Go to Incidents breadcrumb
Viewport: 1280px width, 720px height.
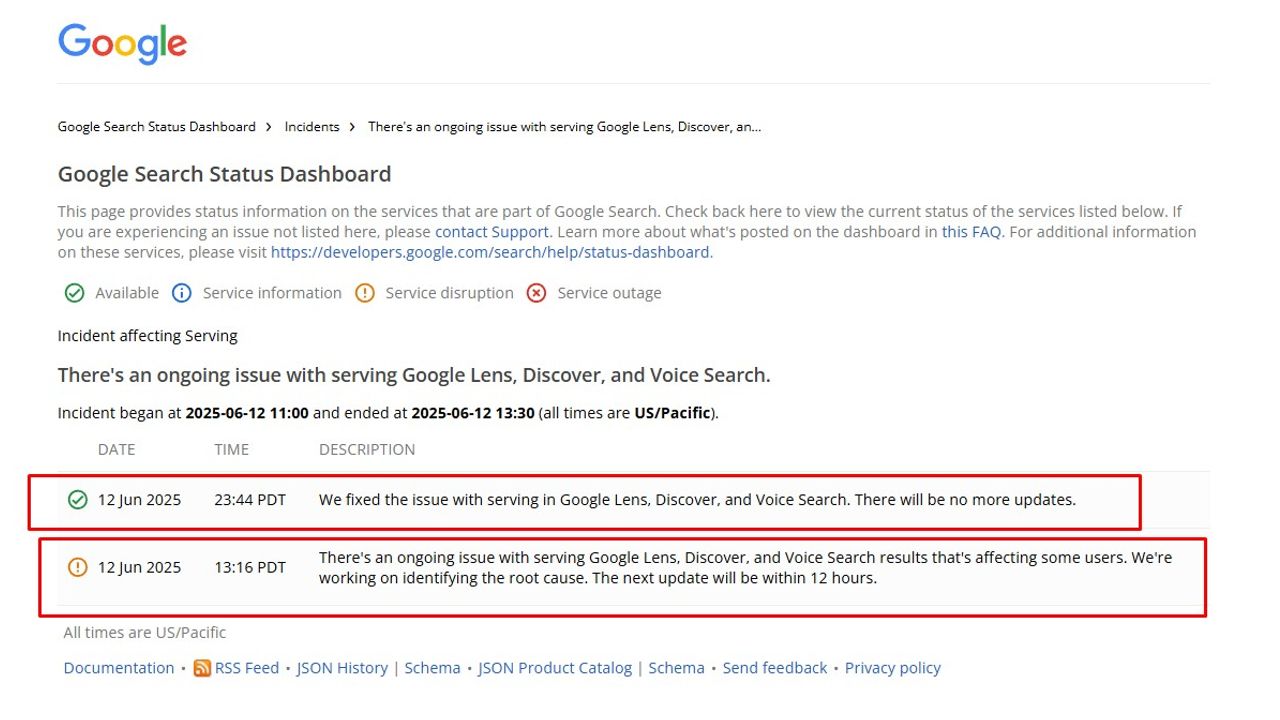312,127
